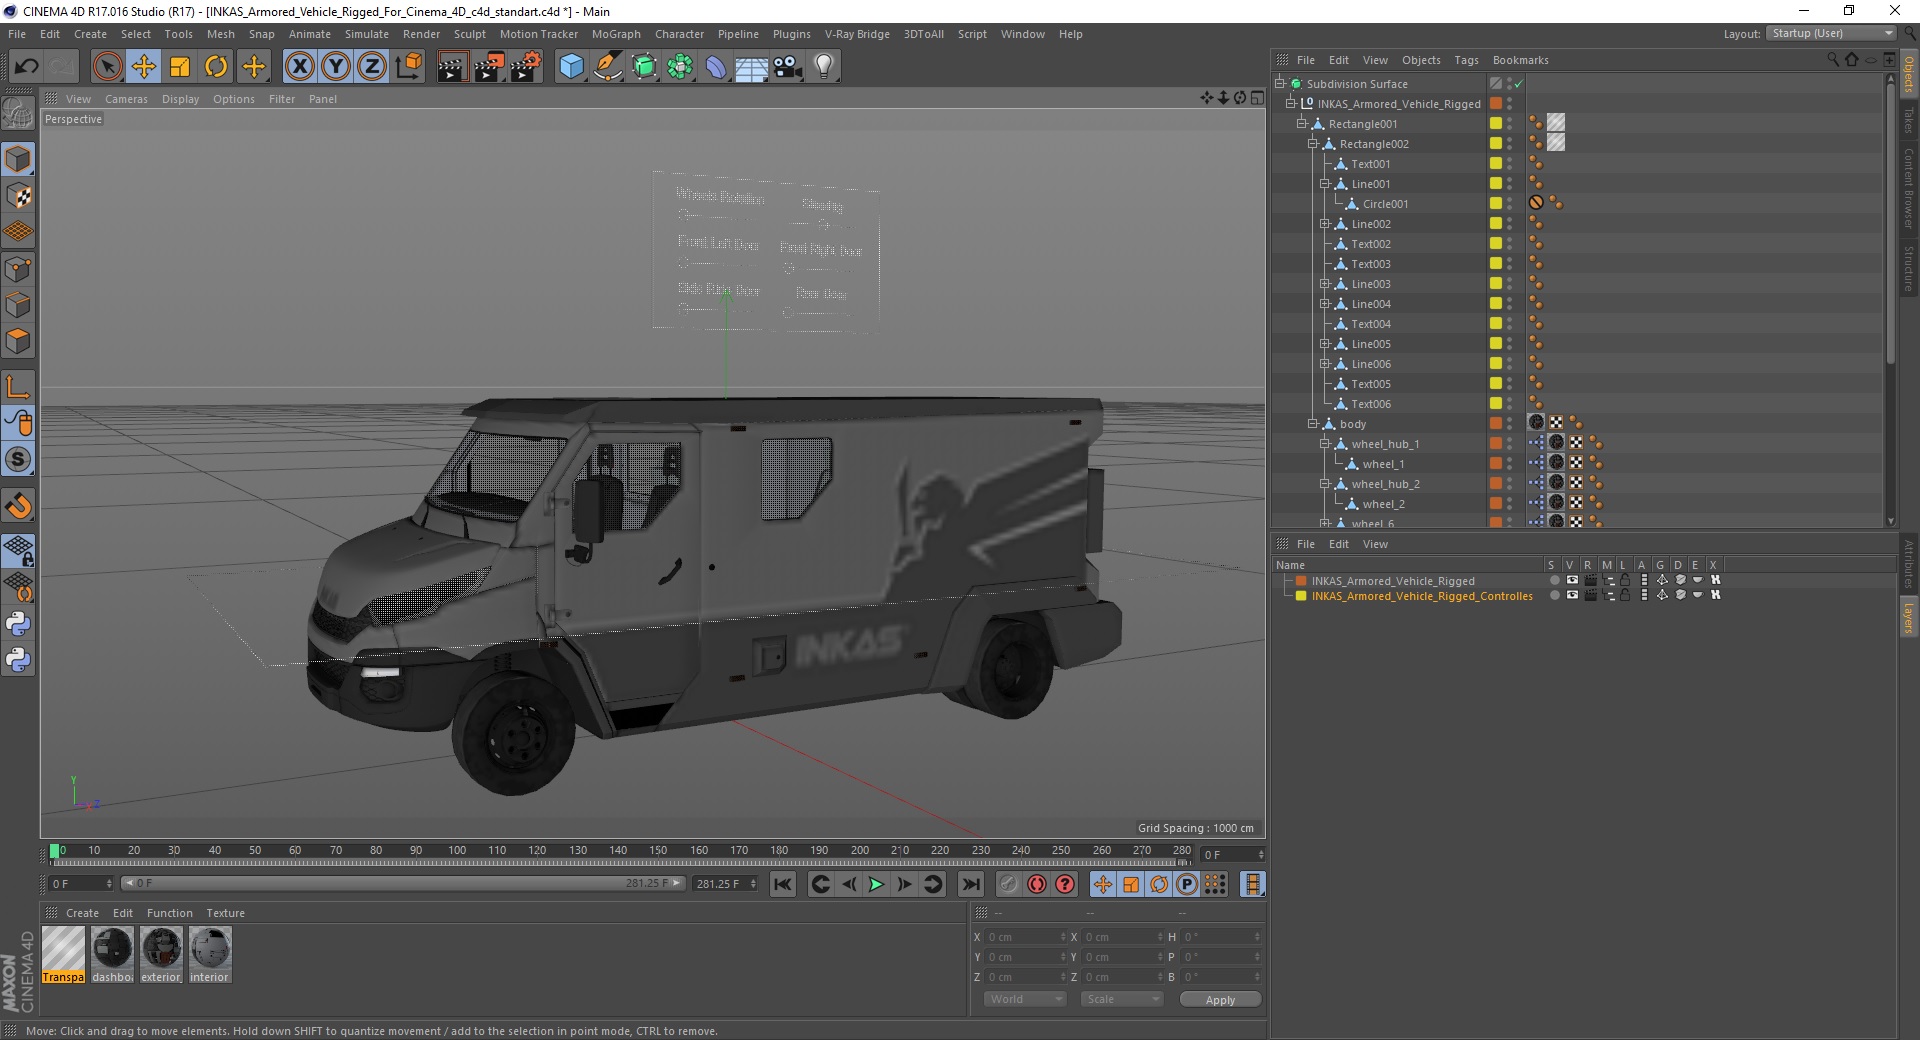The width and height of the screenshot is (1920, 1040).
Task: Click the Coordinate System icon
Action: [x=409, y=67]
